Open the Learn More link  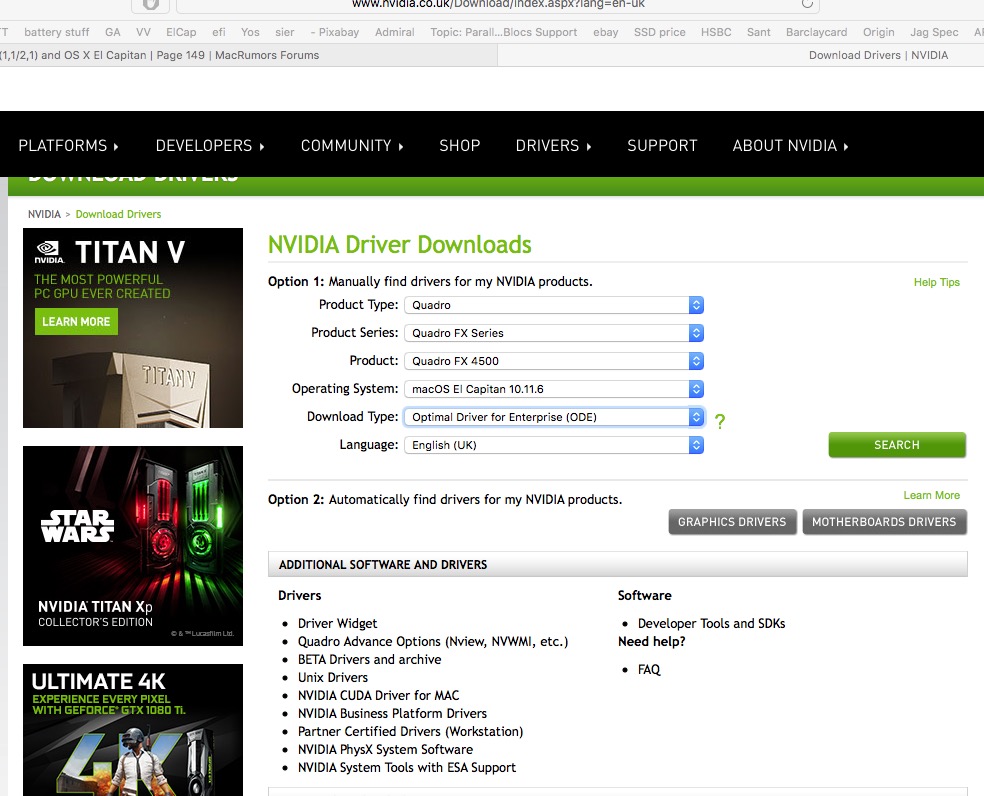[x=931, y=495]
